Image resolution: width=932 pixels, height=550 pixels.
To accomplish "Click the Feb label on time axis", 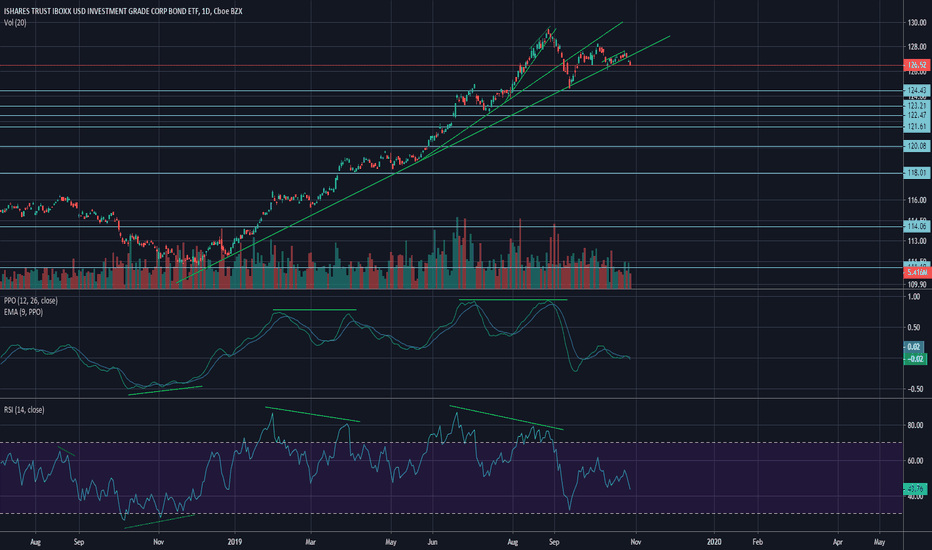I will pos(757,542).
